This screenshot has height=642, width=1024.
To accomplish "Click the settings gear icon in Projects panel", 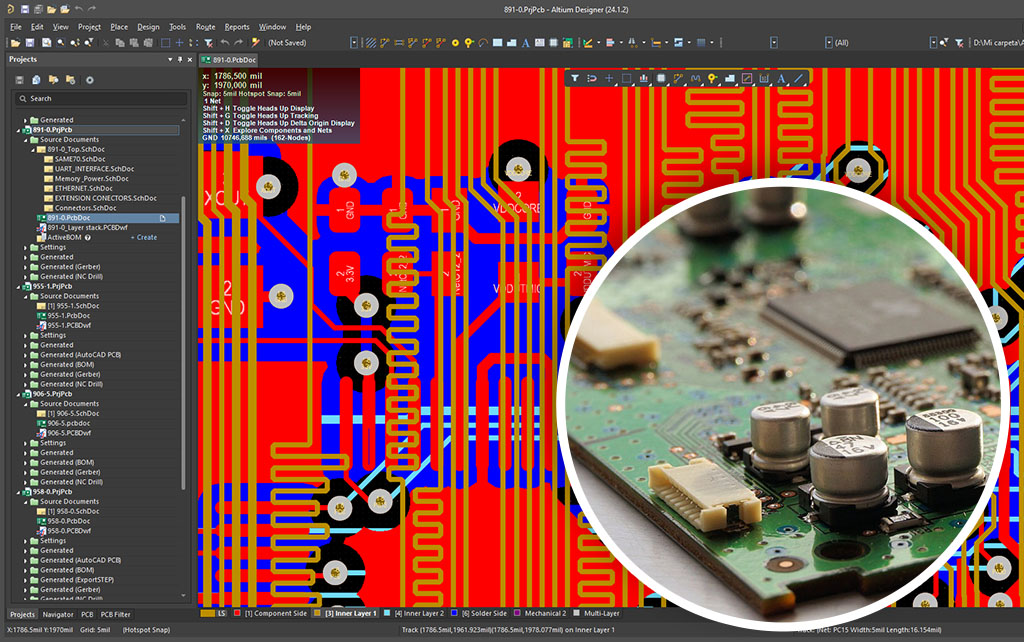I will coord(89,79).
